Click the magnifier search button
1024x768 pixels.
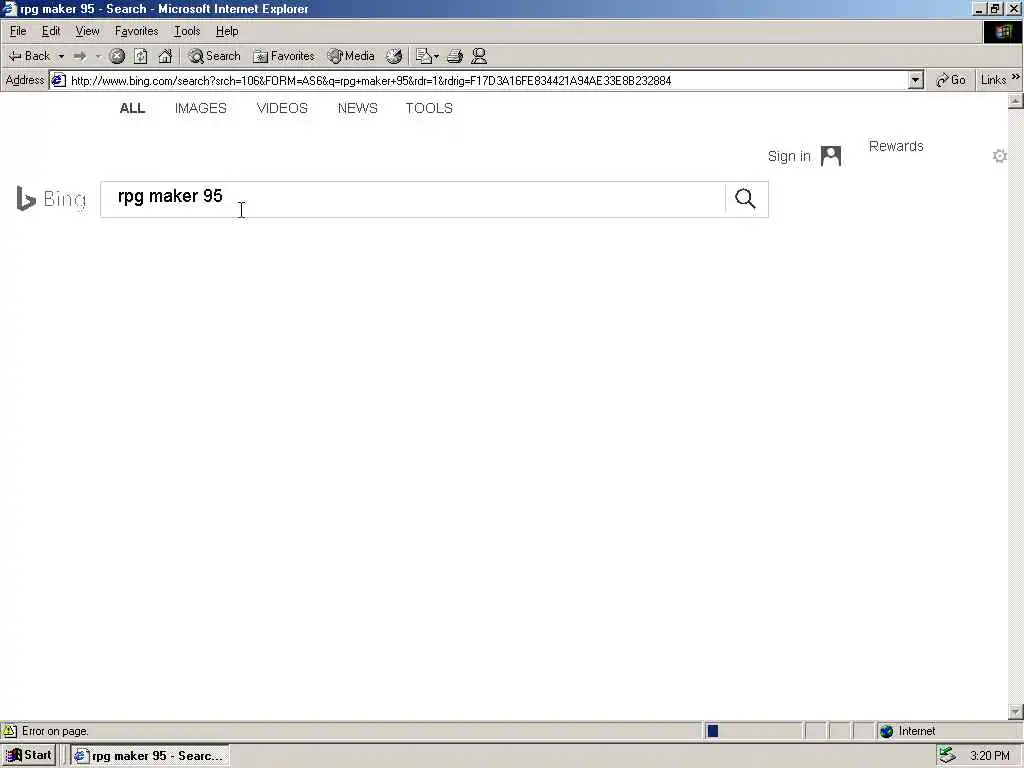click(x=745, y=199)
